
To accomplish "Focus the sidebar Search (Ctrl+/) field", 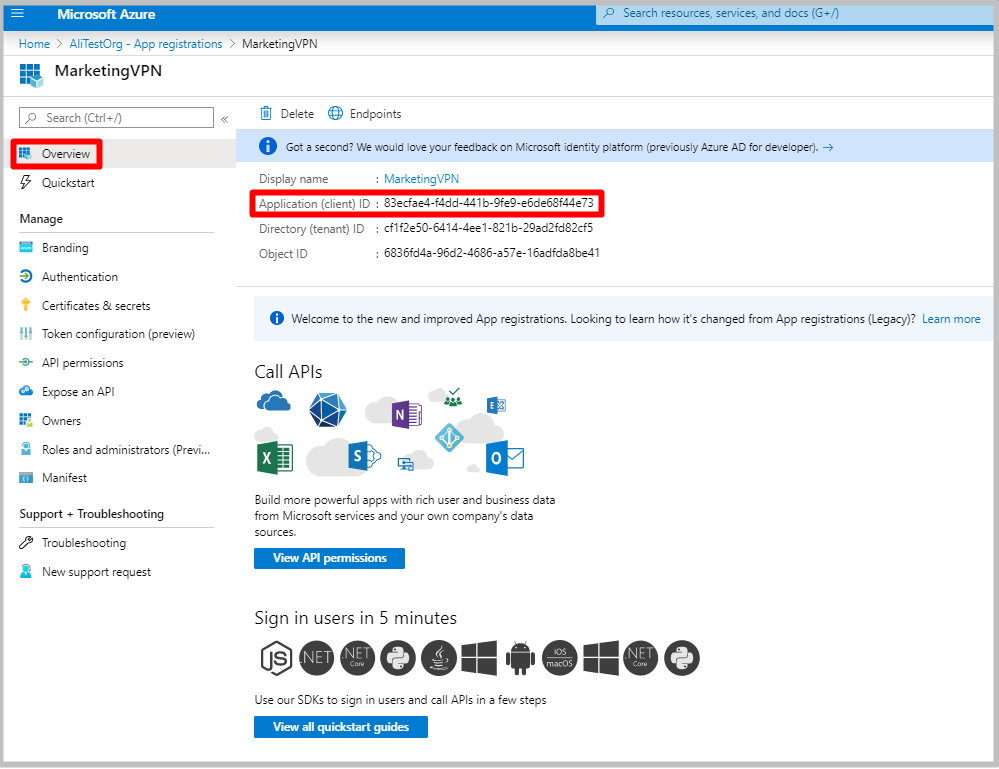I will [x=117, y=118].
